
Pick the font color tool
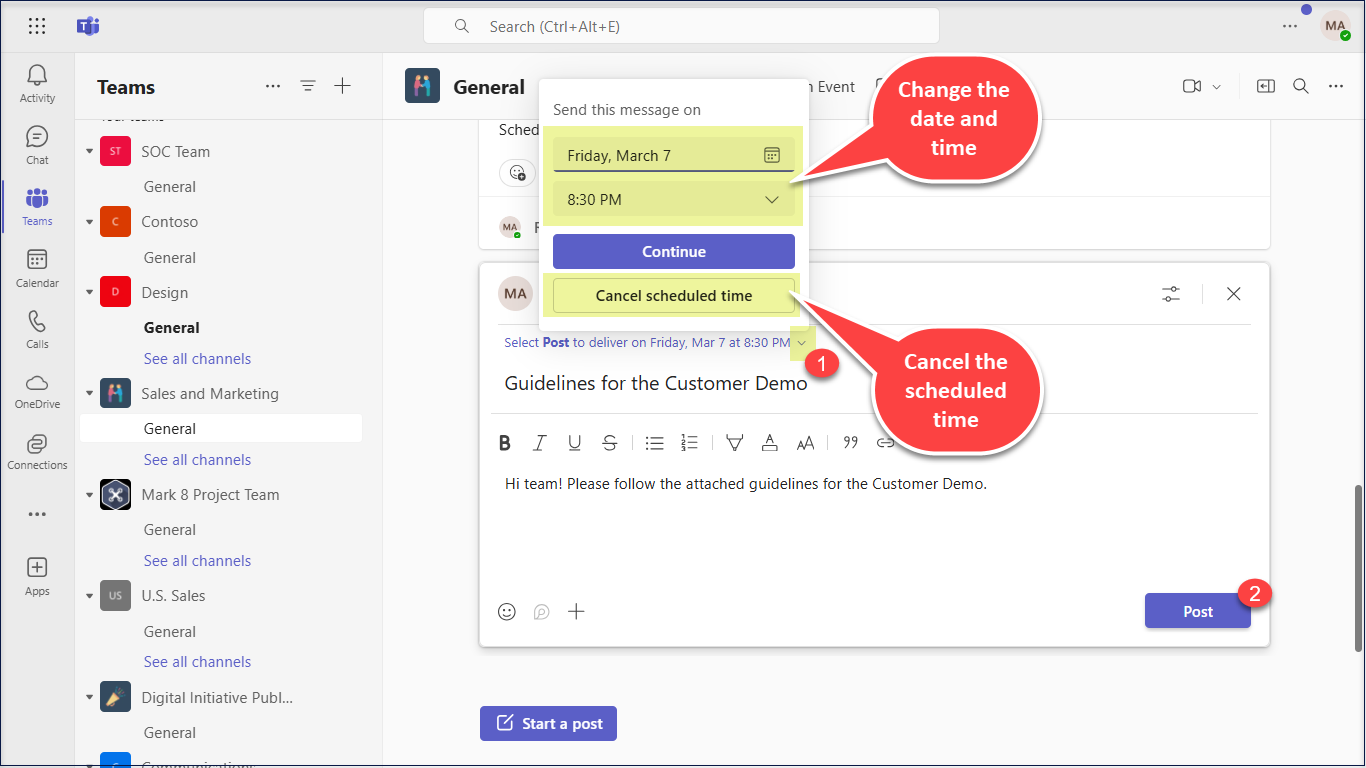tap(769, 443)
